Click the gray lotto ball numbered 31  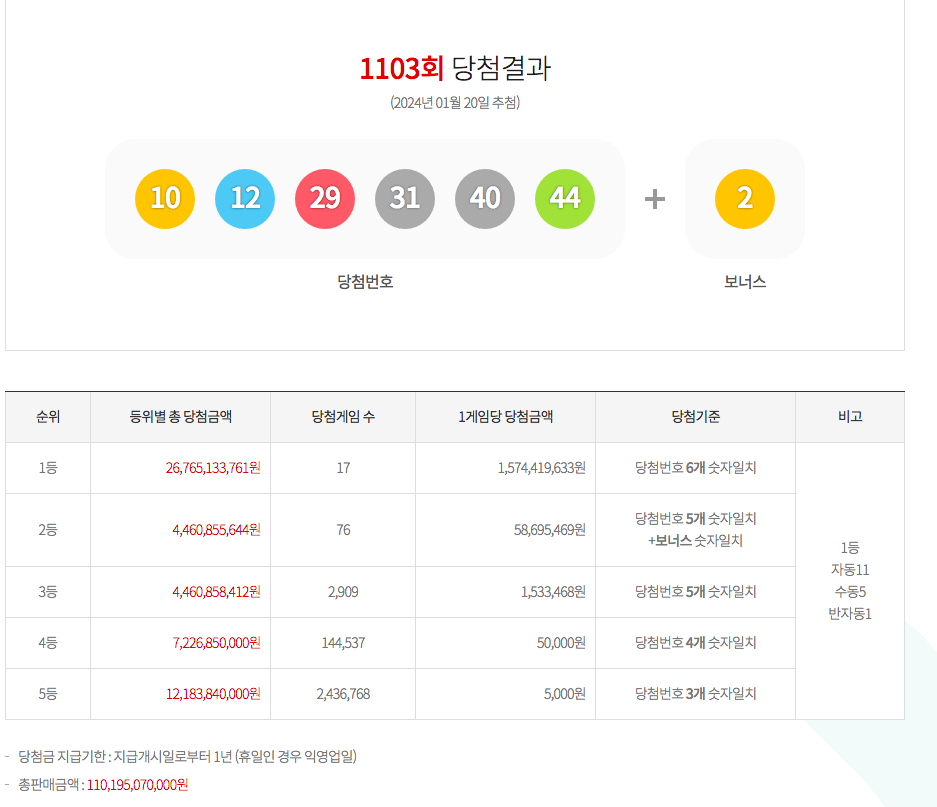[x=405, y=198]
